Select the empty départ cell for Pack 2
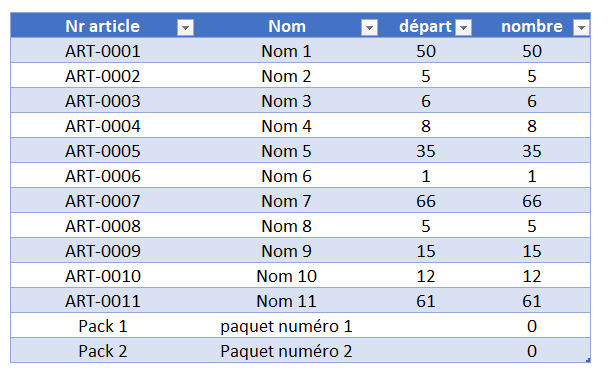 pyautogui.click(x=426, y=351)
